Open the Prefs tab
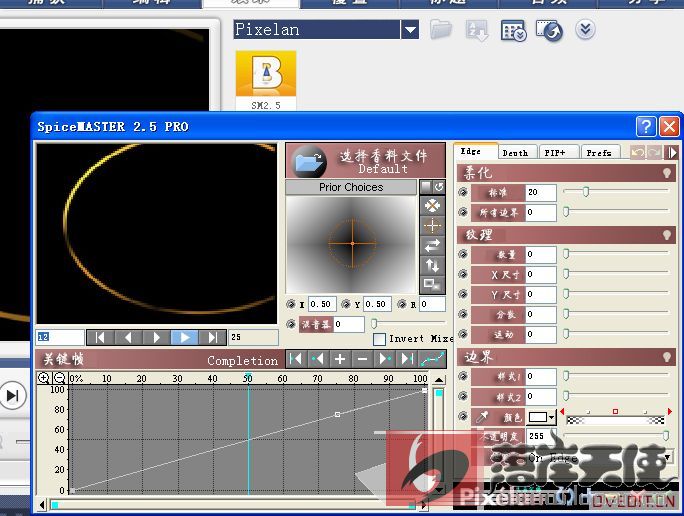The height and width of the screenshot is (516, 684). click(599, 153)
